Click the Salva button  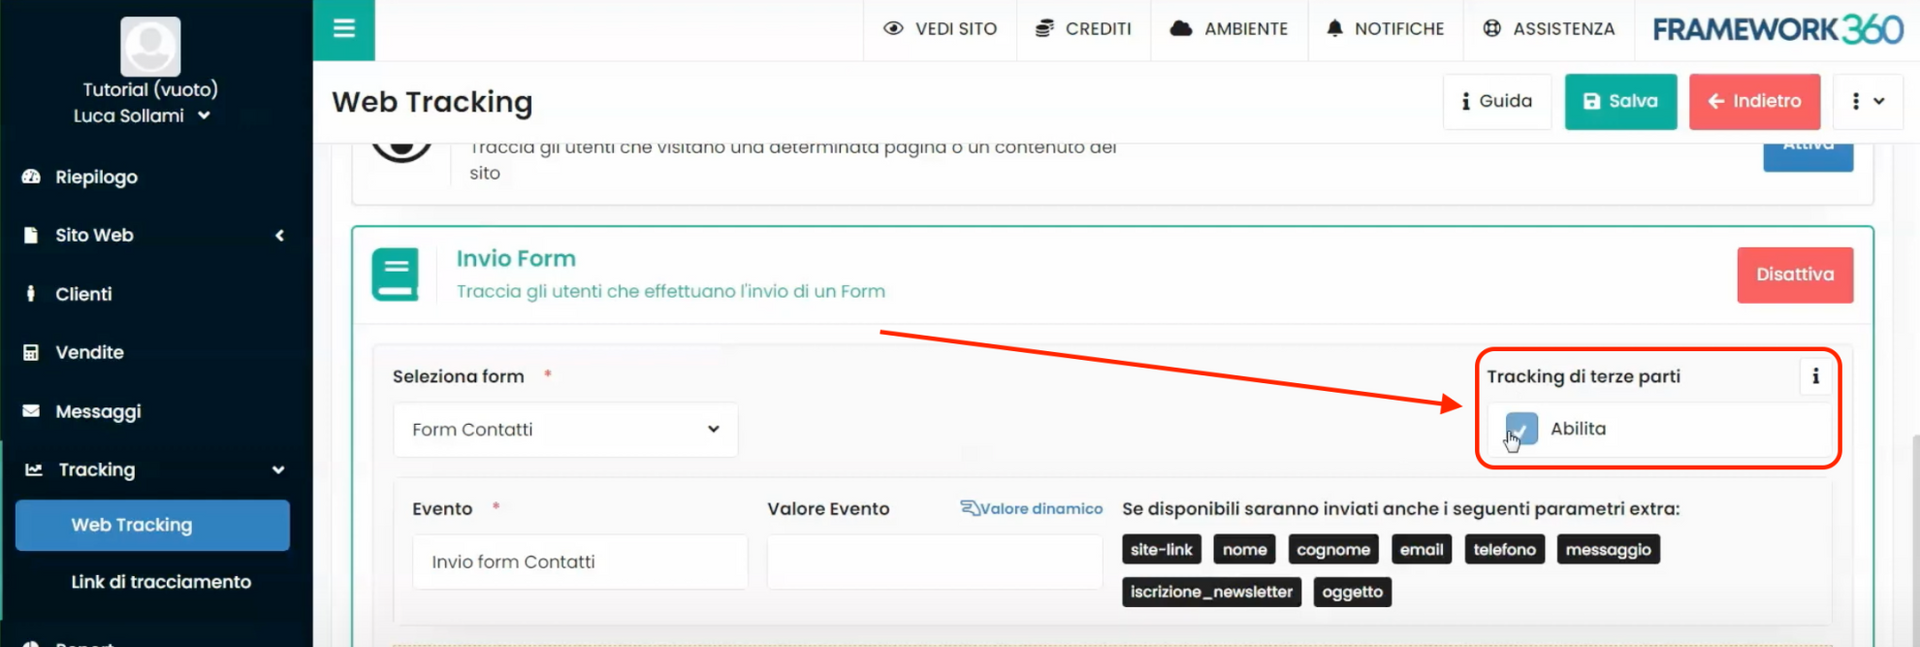point(1620,101)
